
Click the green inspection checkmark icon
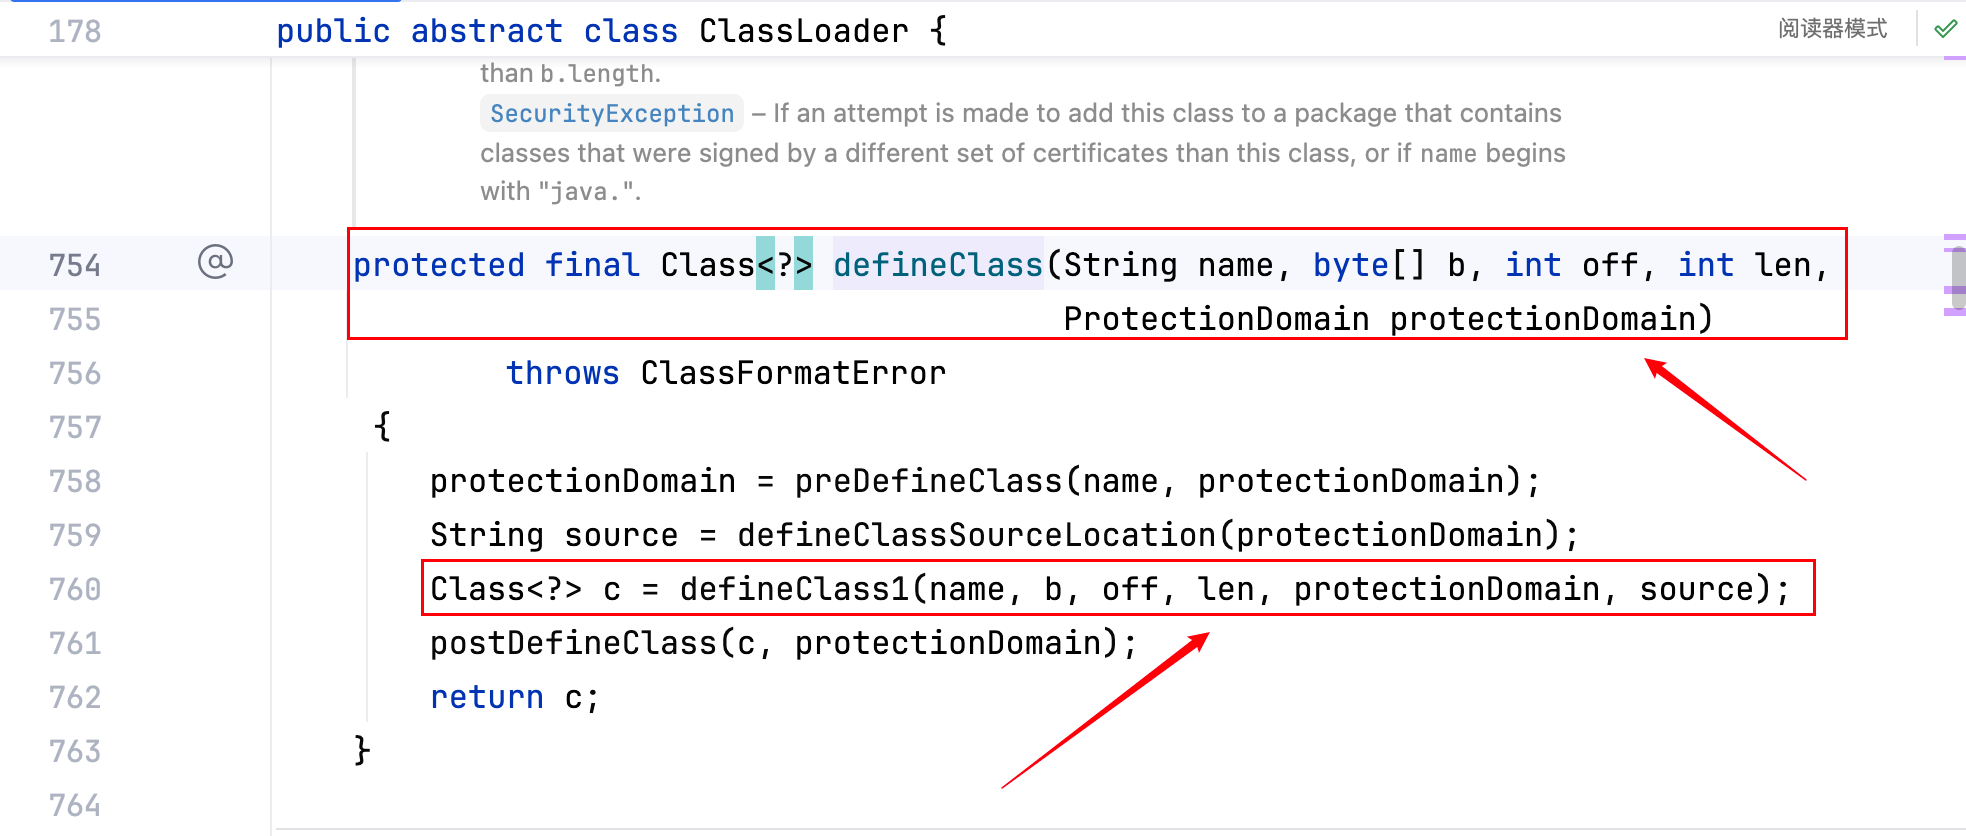coord(1945,29)
